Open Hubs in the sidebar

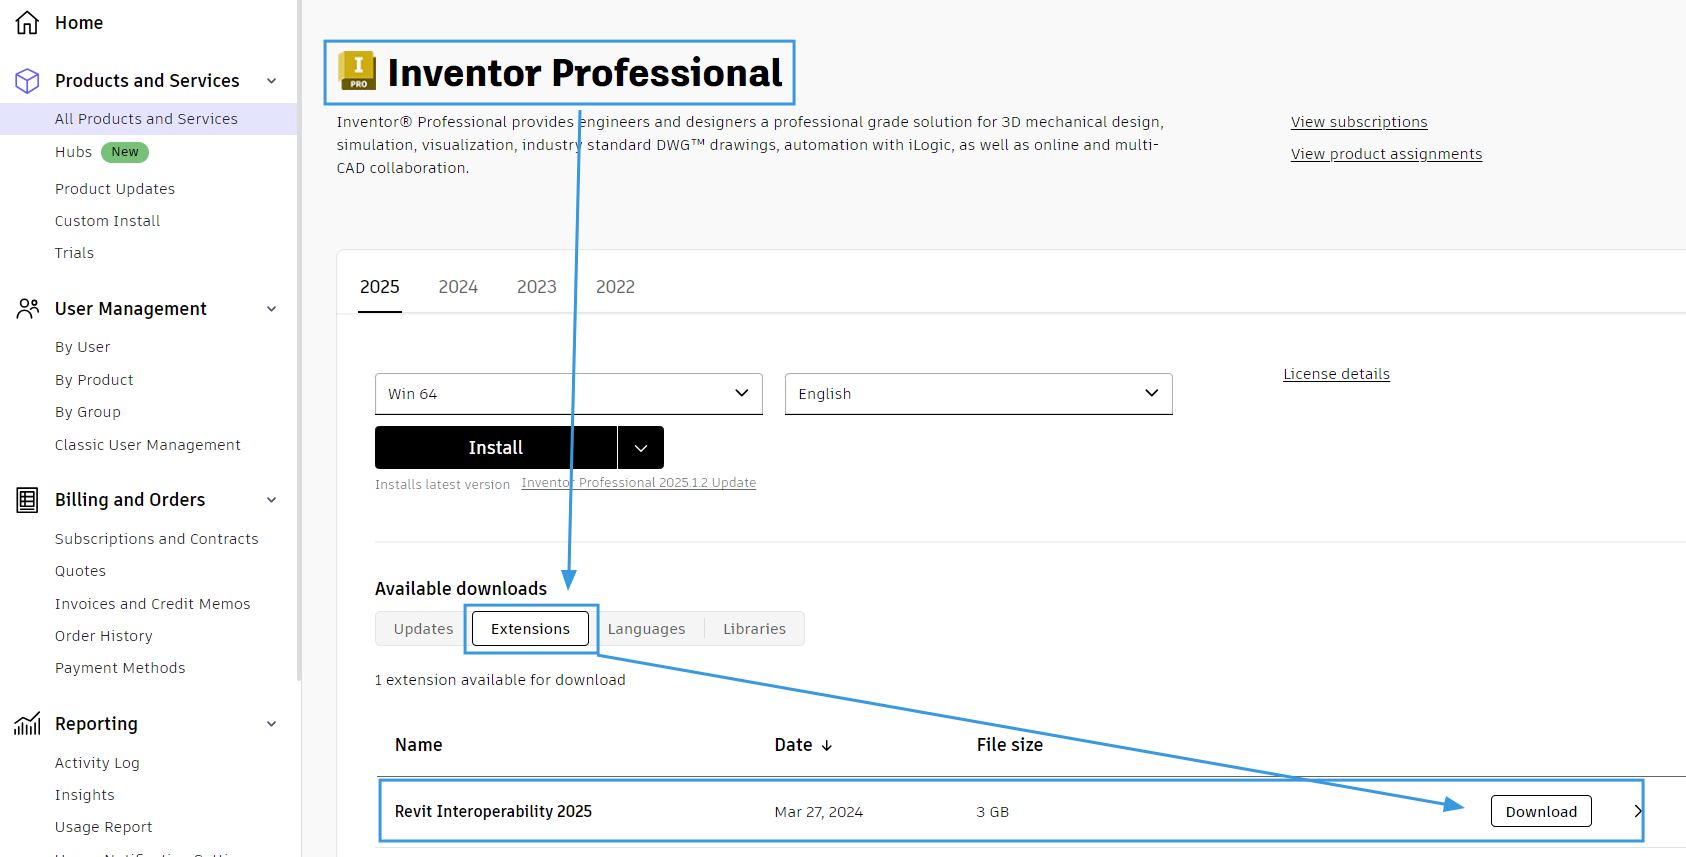[74, 152]
